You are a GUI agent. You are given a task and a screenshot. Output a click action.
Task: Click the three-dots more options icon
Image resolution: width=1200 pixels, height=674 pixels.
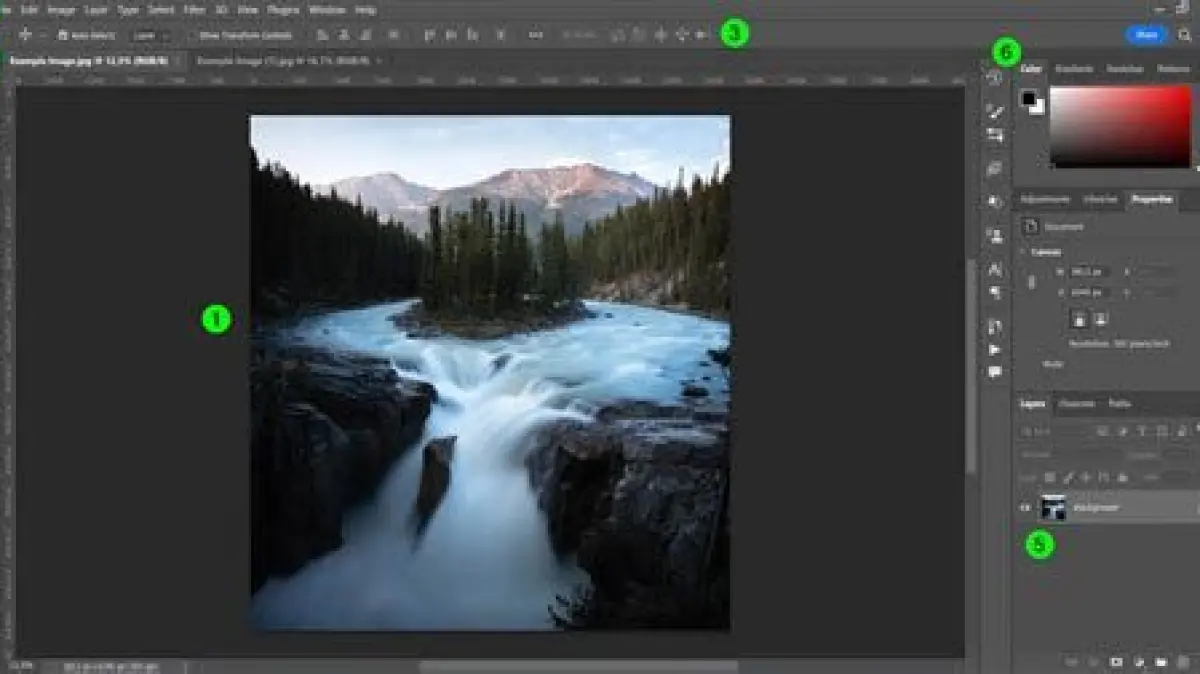[535, 35]
